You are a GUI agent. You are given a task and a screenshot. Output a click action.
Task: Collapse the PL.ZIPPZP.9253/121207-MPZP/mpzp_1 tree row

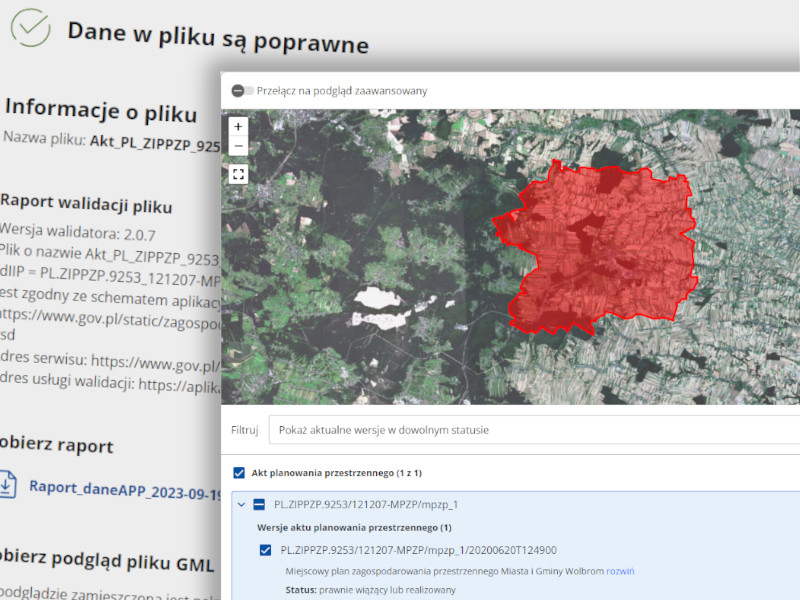(241, 505)
